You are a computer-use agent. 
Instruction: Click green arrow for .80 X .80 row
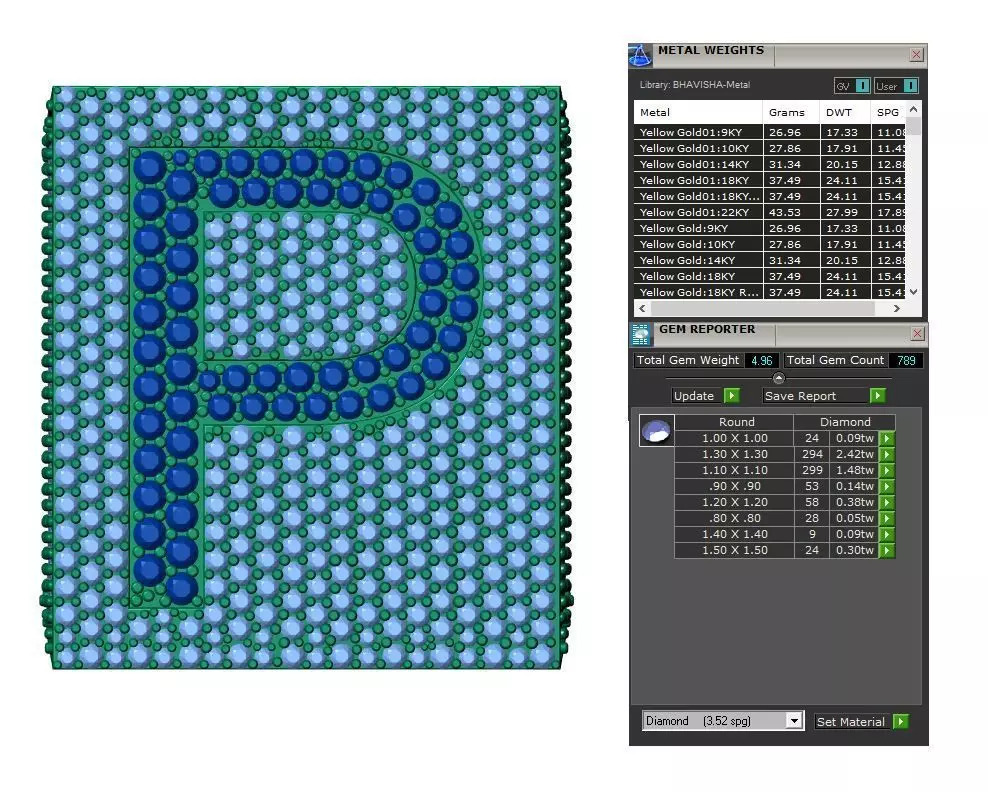887,519
